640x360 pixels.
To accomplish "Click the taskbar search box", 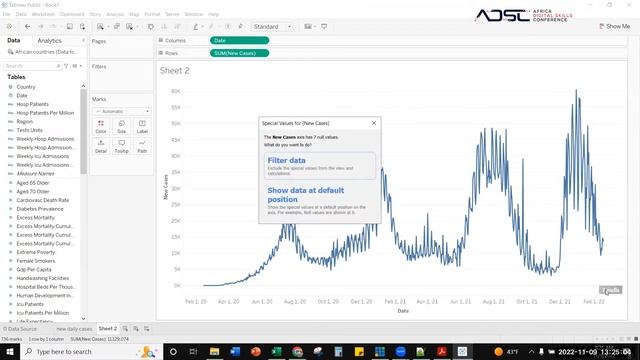I will click(91, 351).
